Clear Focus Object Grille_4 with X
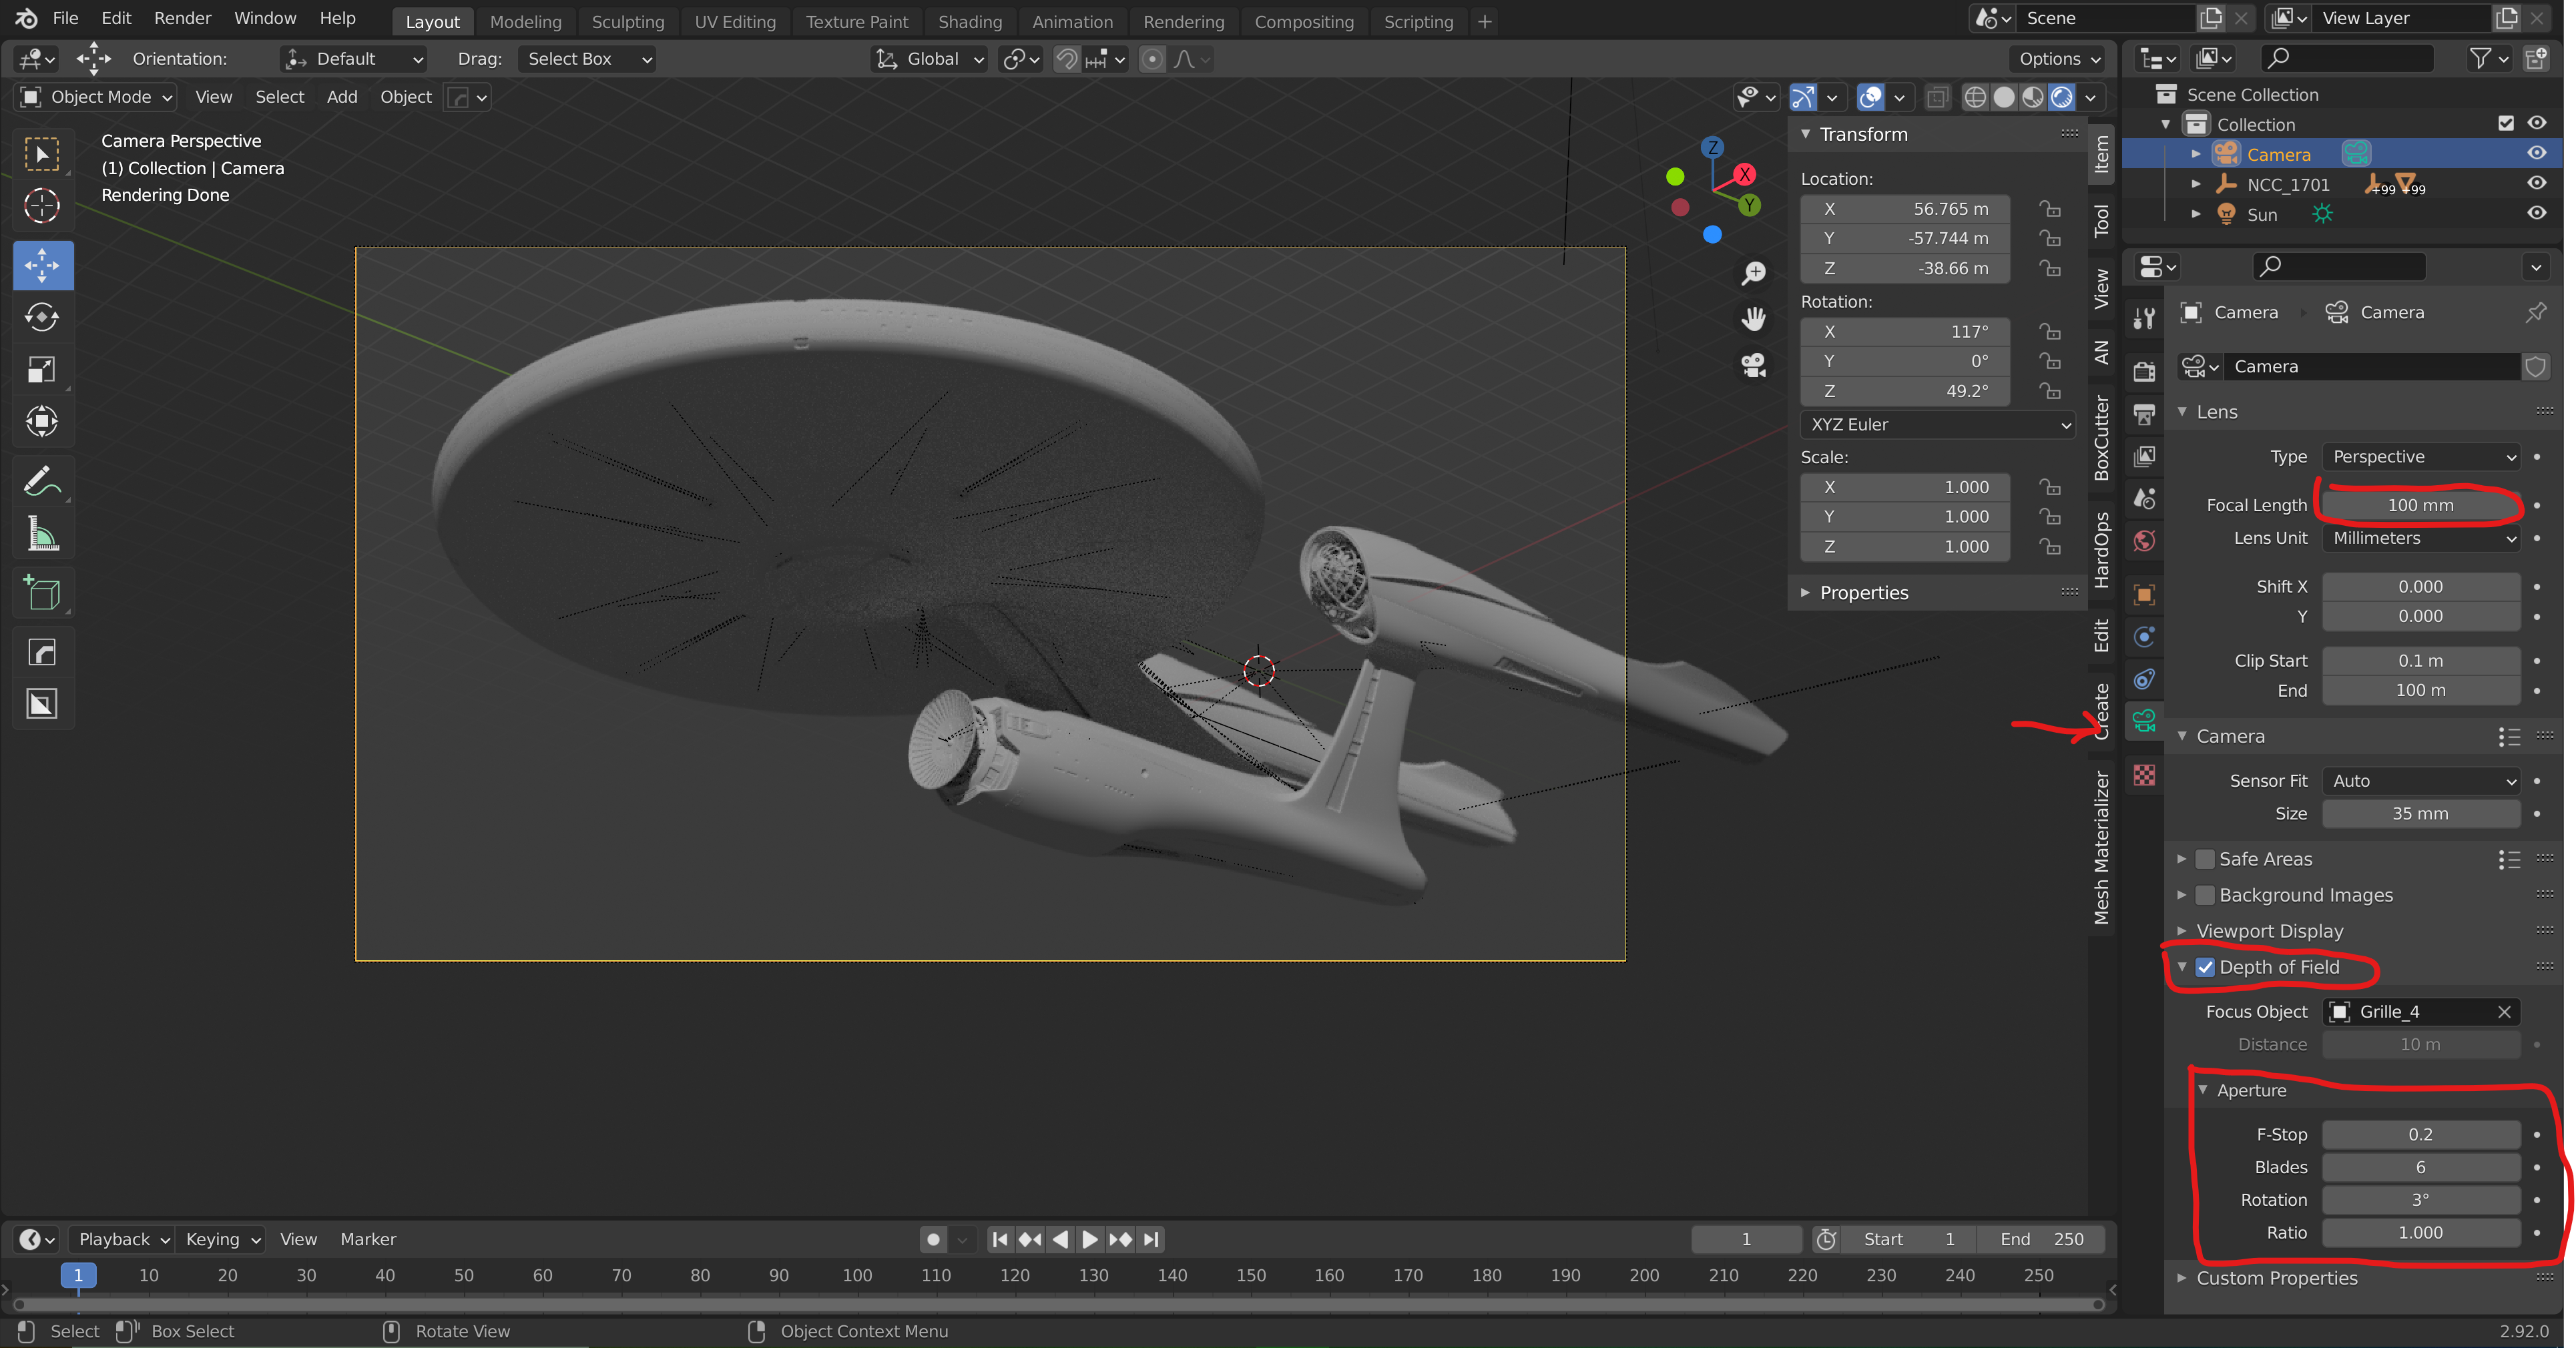 (2504, 1012)
